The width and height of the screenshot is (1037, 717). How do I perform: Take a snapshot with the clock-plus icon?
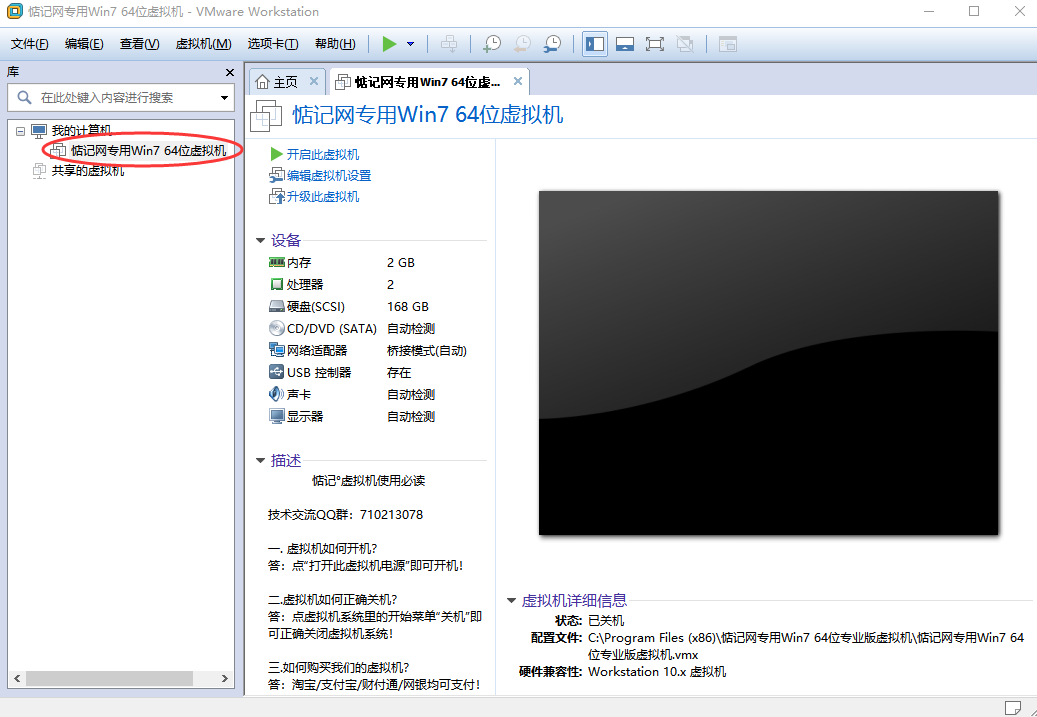tap(492, 44)
